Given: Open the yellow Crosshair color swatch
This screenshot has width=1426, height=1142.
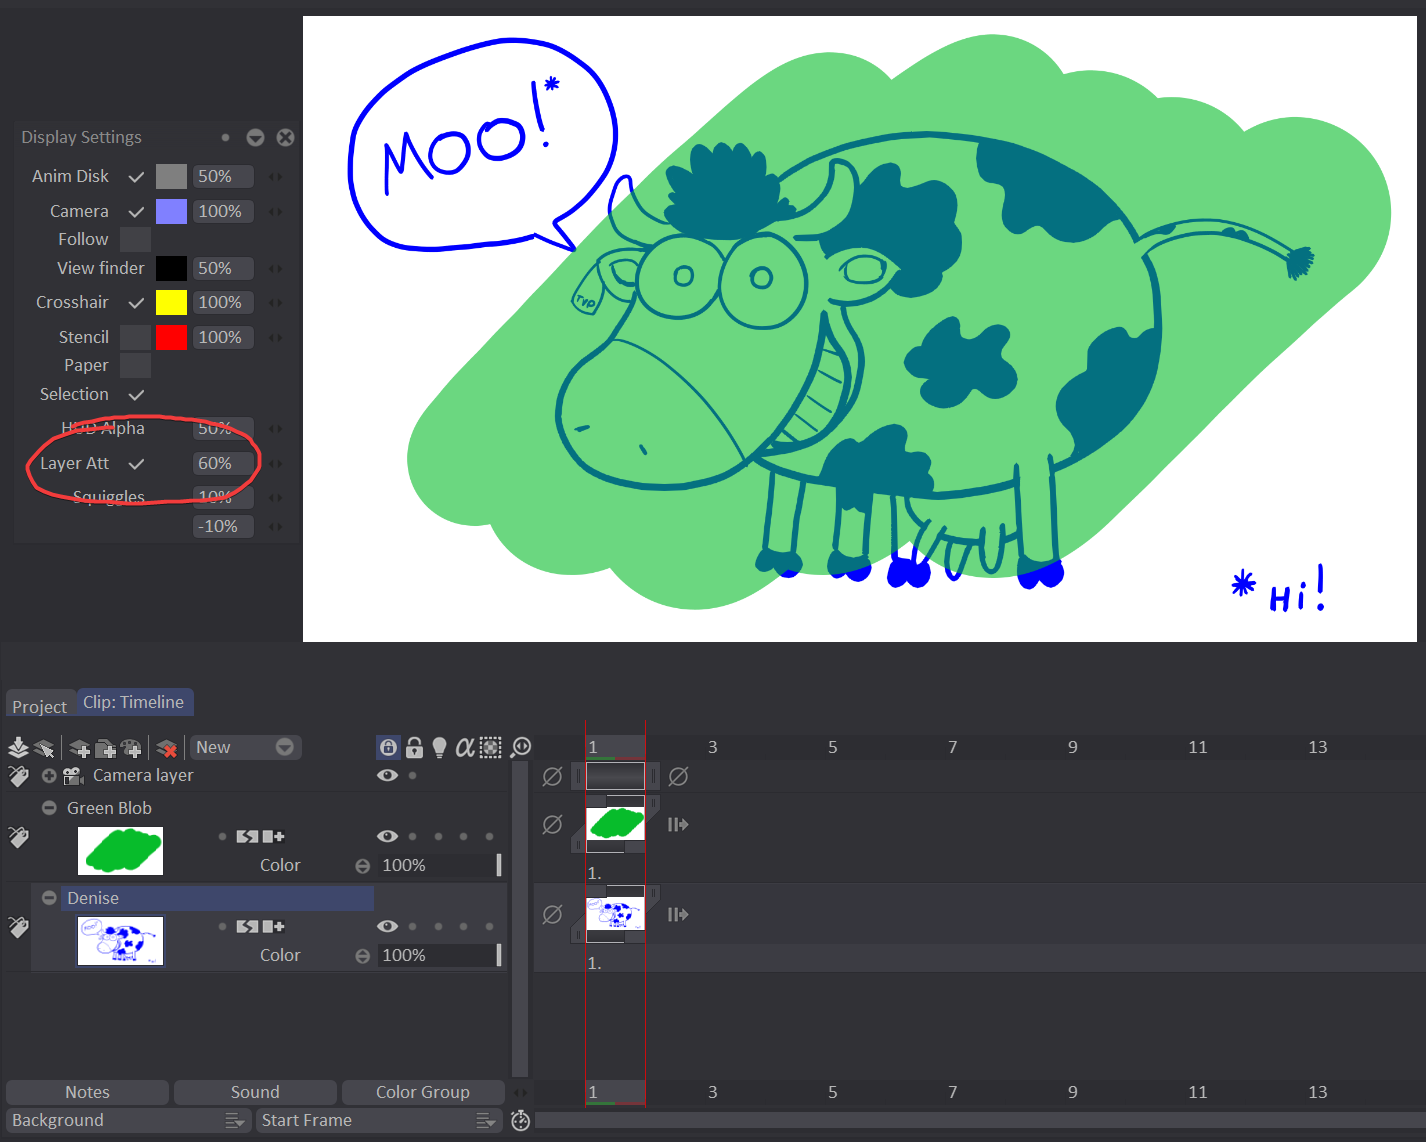Looking at the screenshot, I should pyautogui.click(x=171, y=303).
